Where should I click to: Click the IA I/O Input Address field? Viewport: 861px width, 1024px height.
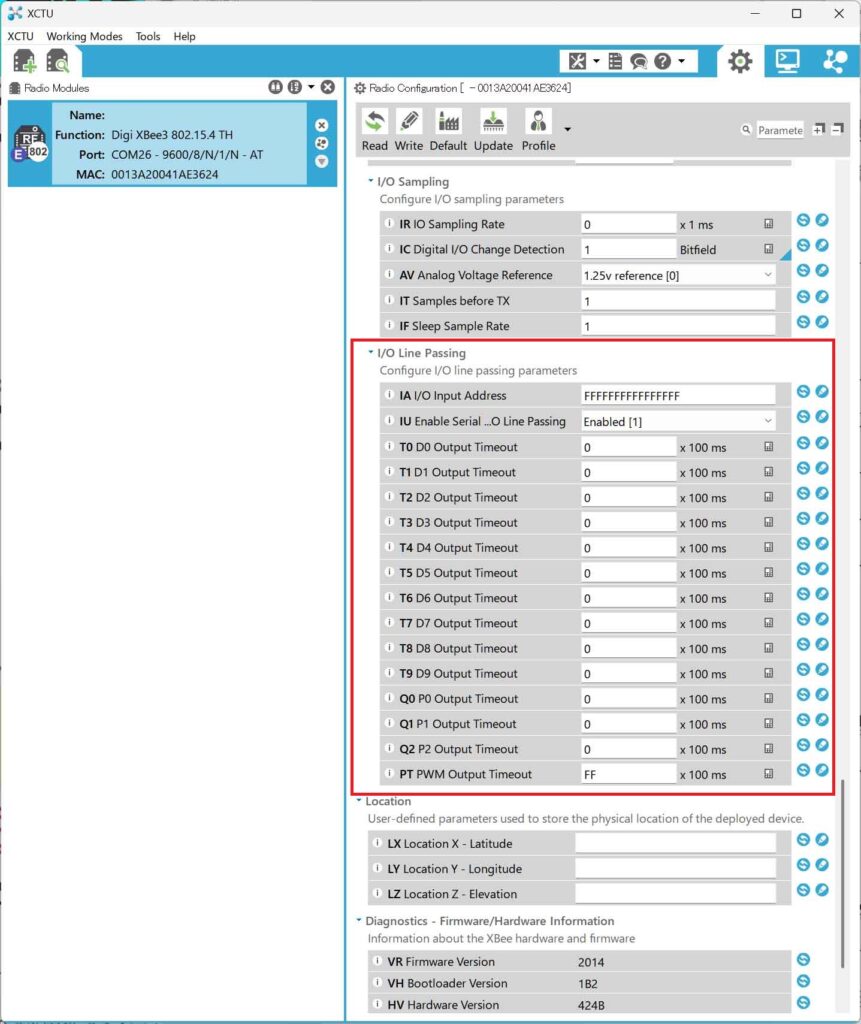(678, 395)
